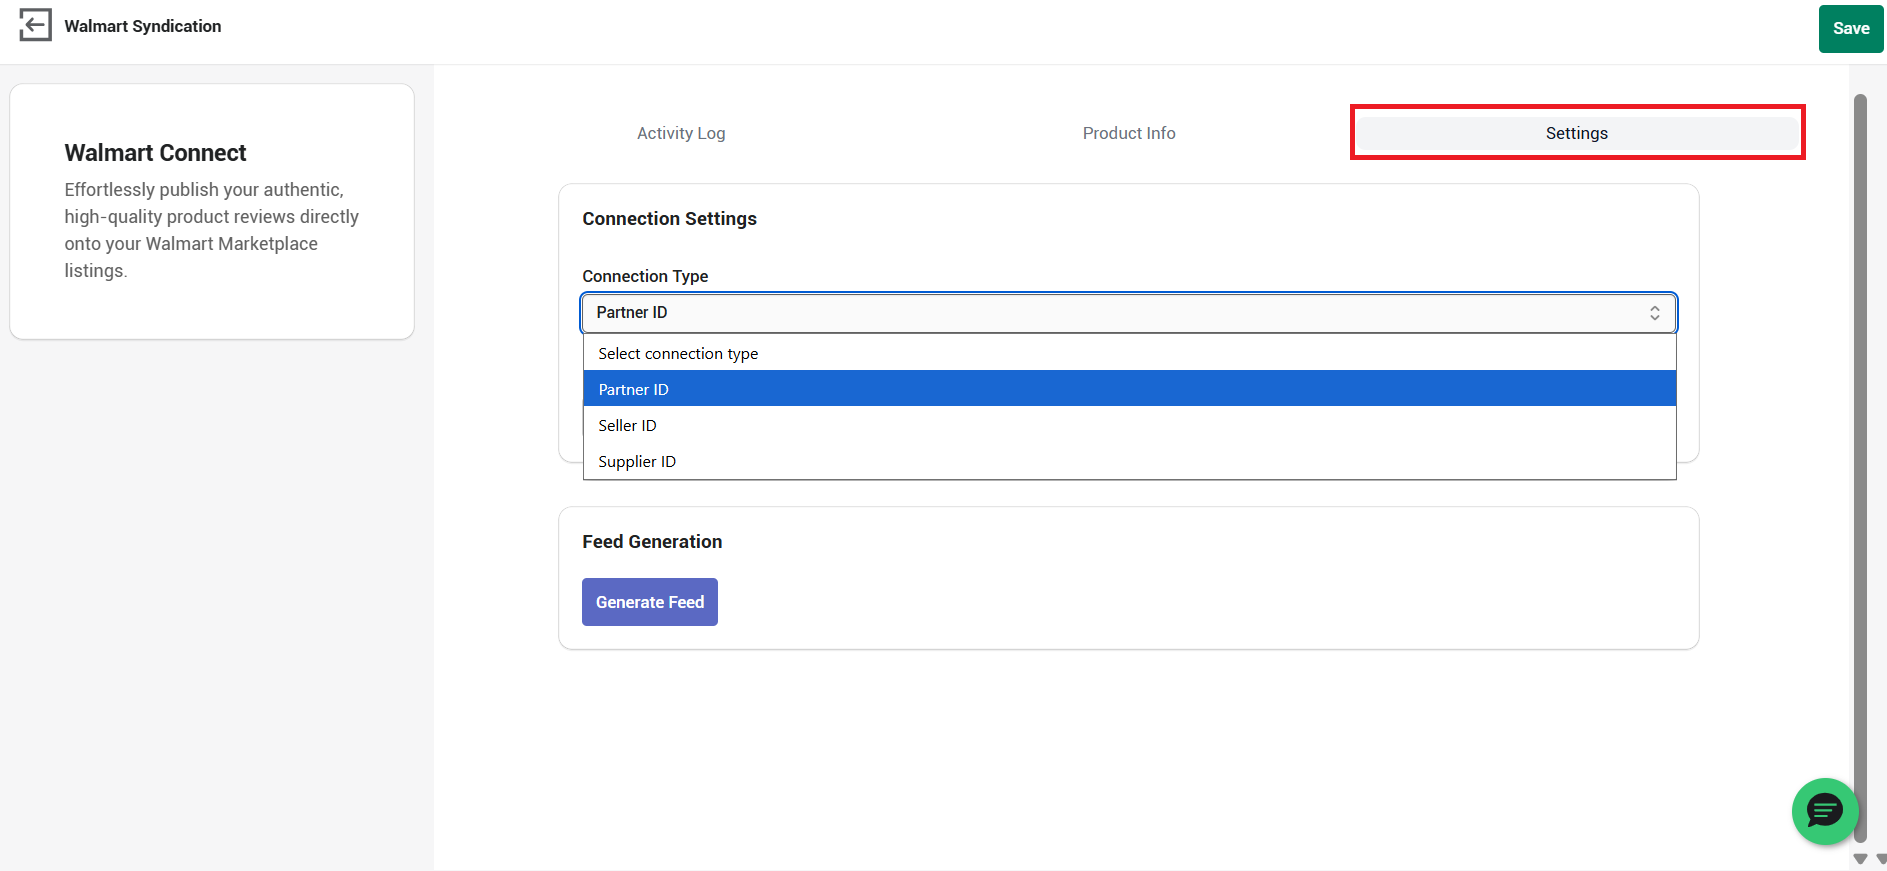Pick the Seller ID connection option
Screen dimensions: 1887x871
point(1129,425)
